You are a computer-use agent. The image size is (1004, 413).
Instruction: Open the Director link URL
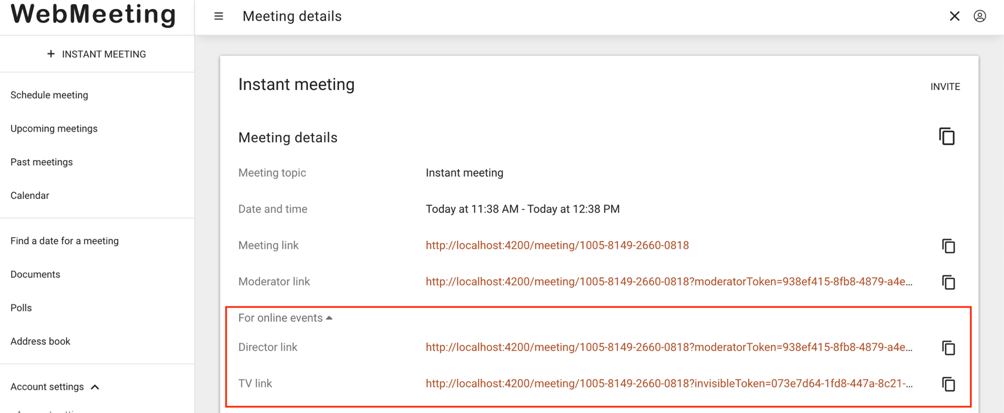click(669, 348)
